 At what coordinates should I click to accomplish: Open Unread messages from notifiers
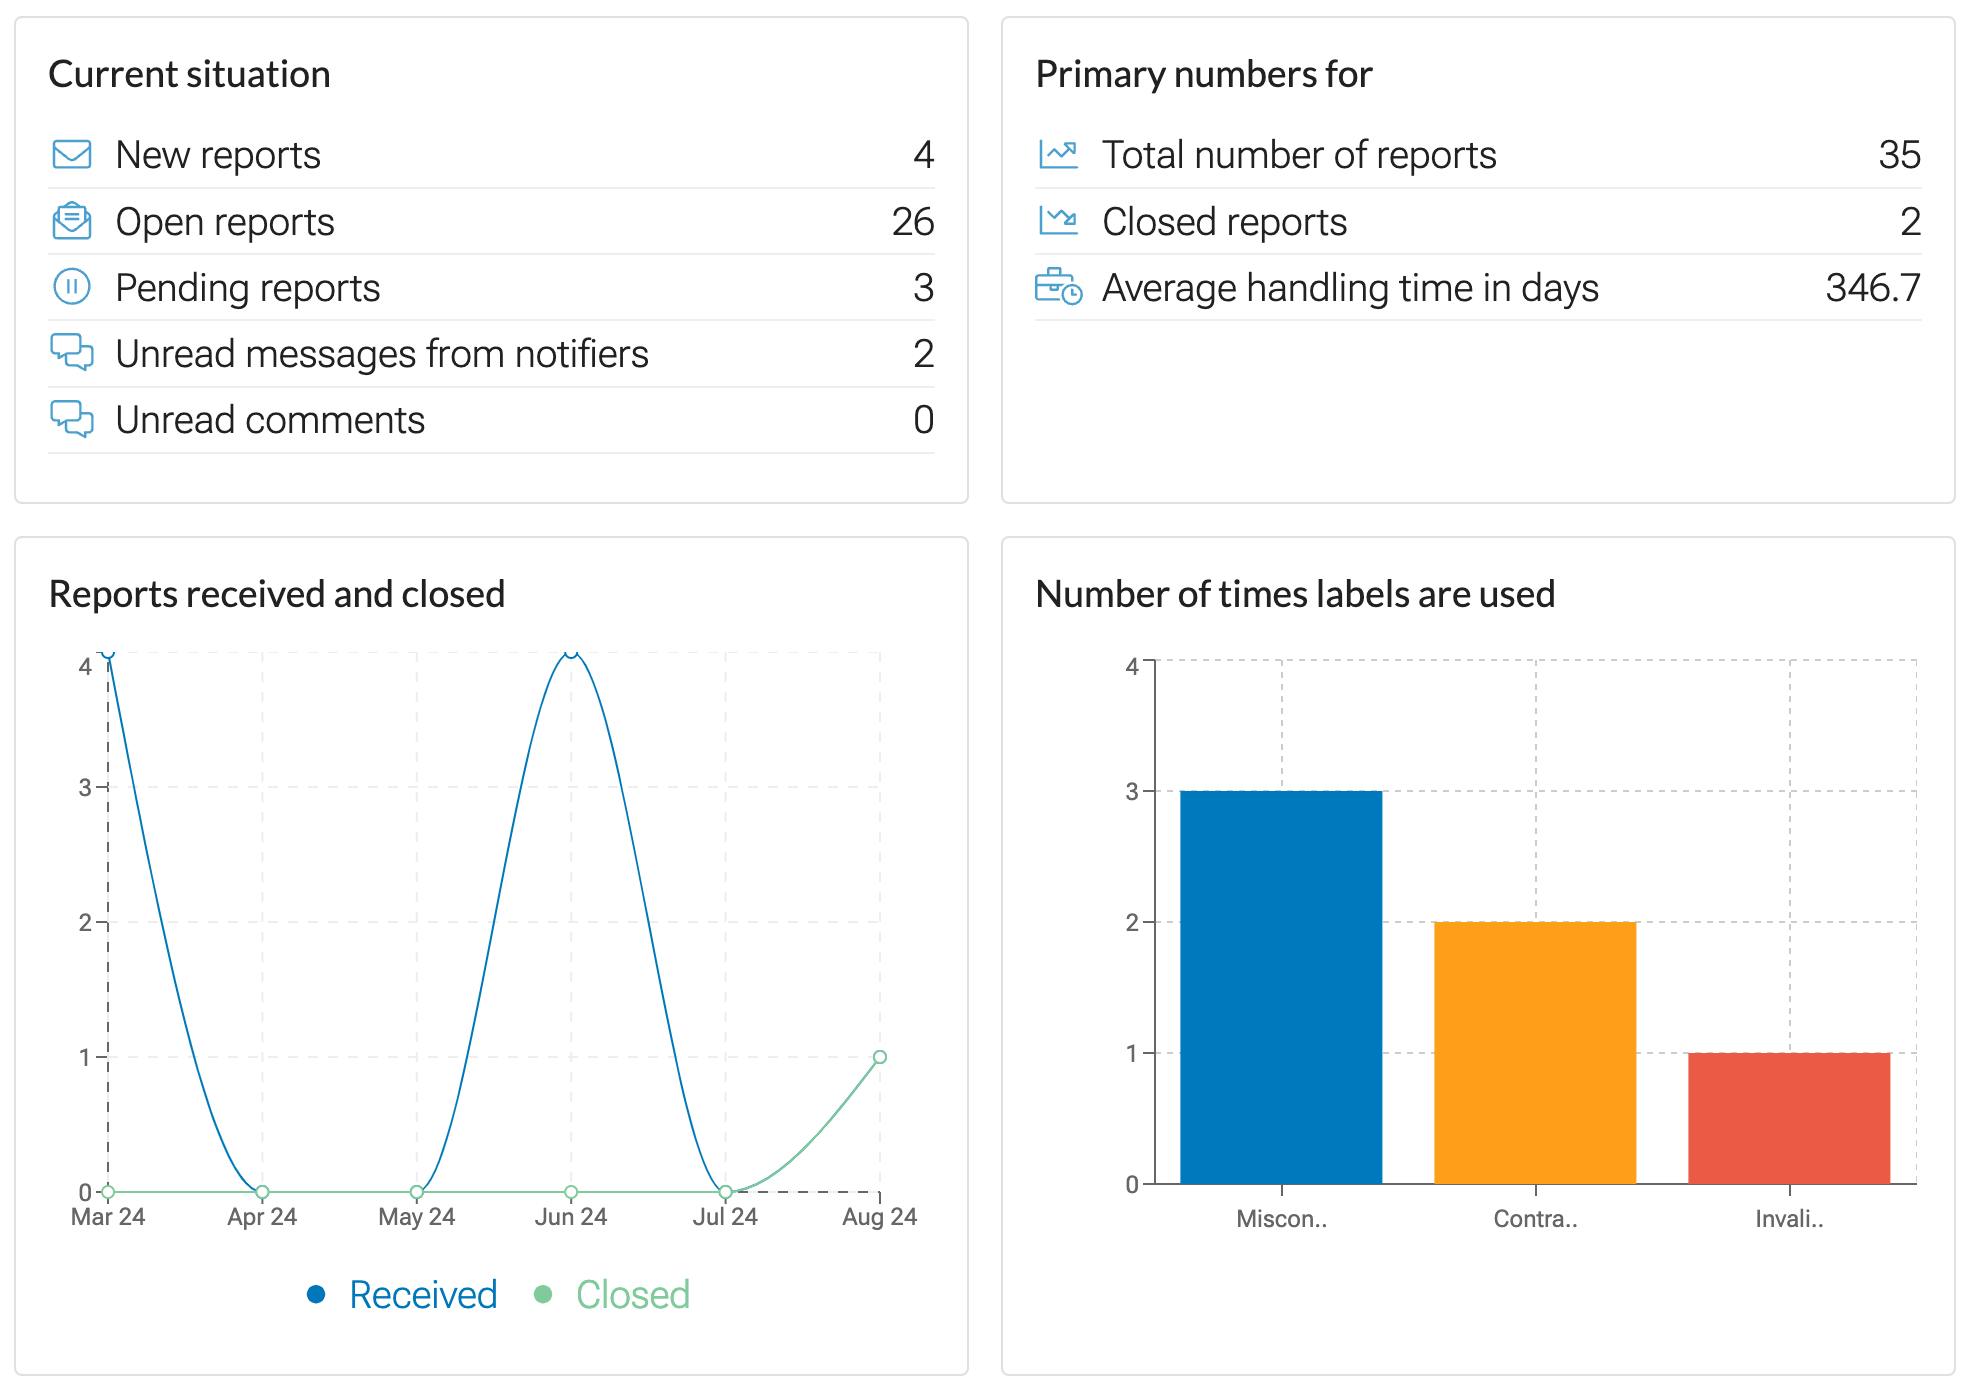(491, 354)
